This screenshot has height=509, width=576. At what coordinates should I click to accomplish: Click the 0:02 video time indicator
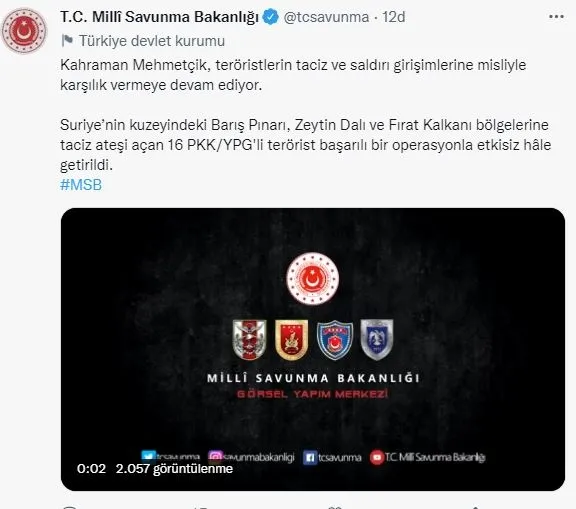91,469
